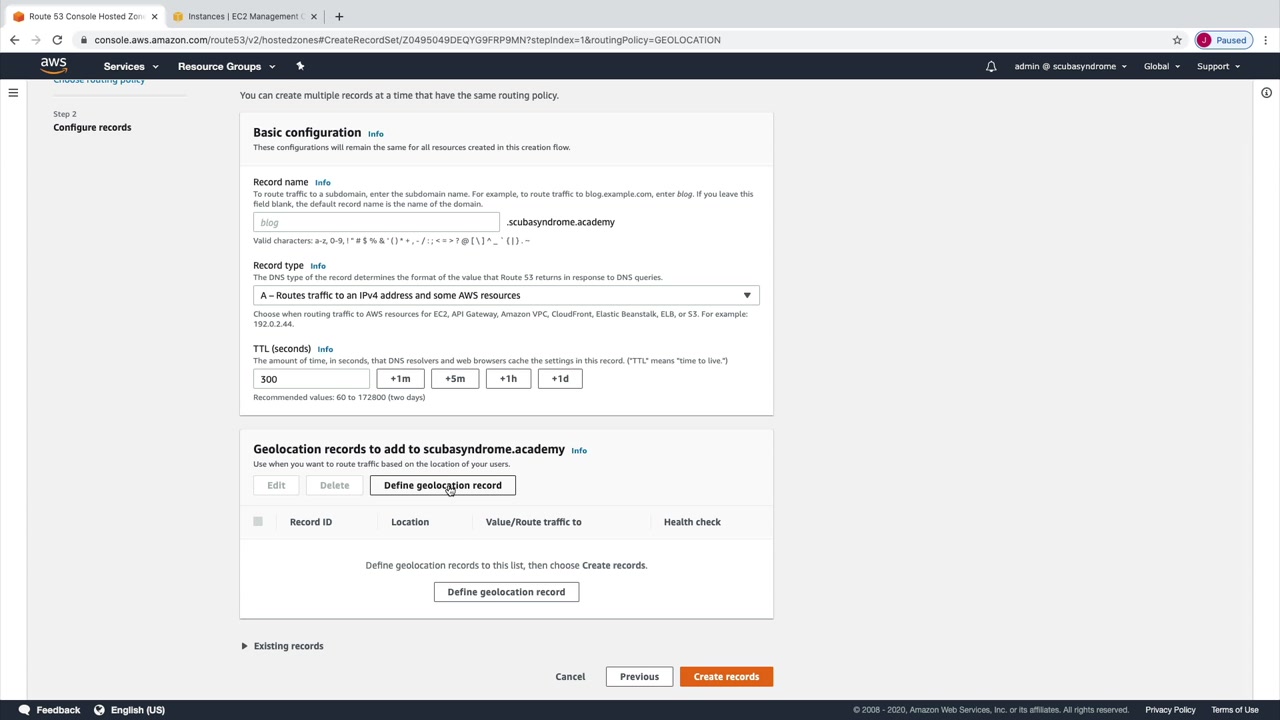Switch to the Route 53 Console tab
This screenshot has height=720, width=1280.
(x=85, y=16)
